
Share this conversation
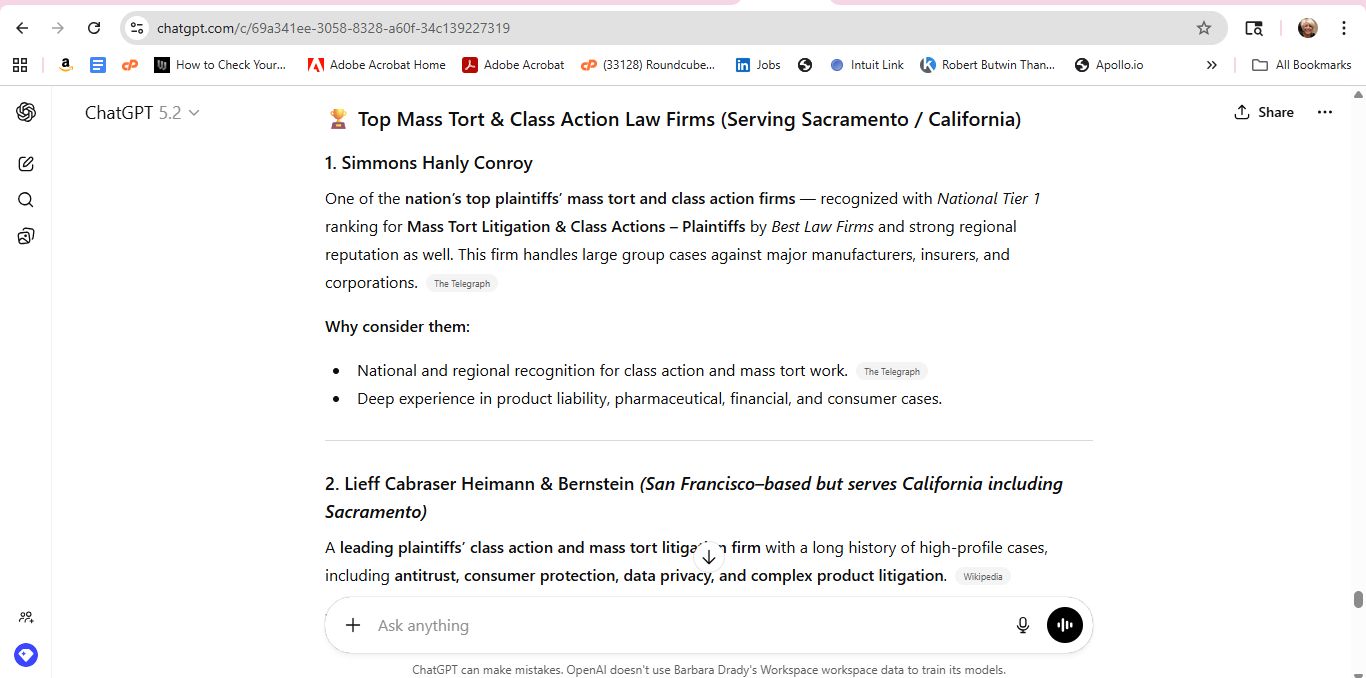1264,112
